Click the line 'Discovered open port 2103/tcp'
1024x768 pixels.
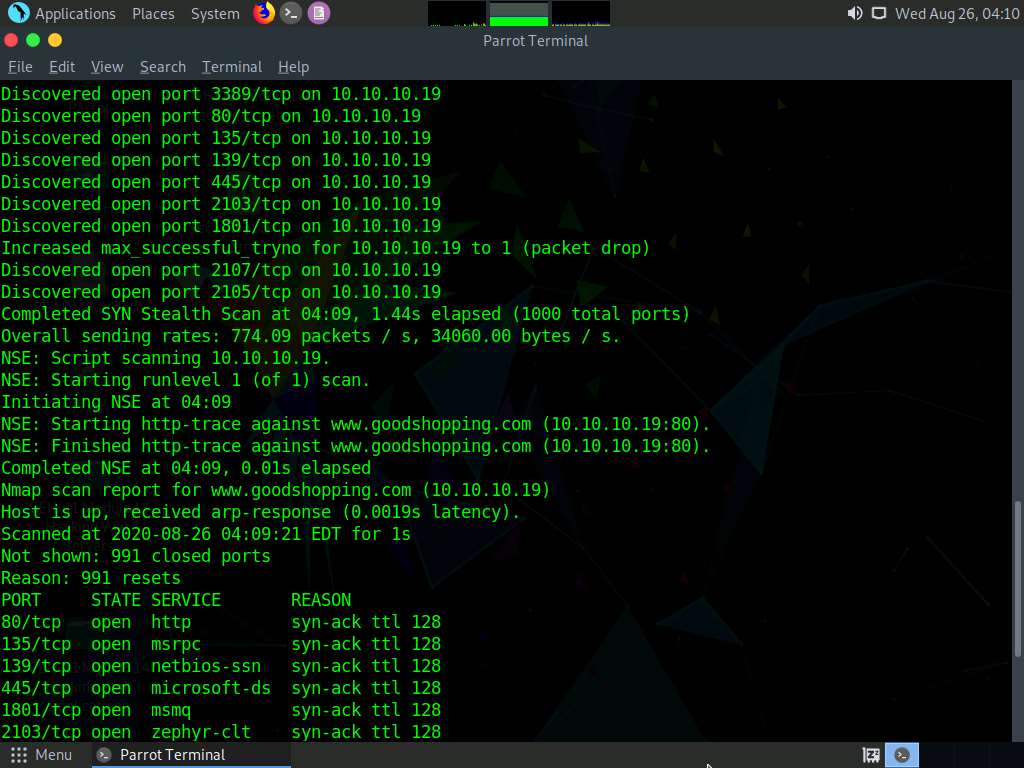[x=221, y=204]
